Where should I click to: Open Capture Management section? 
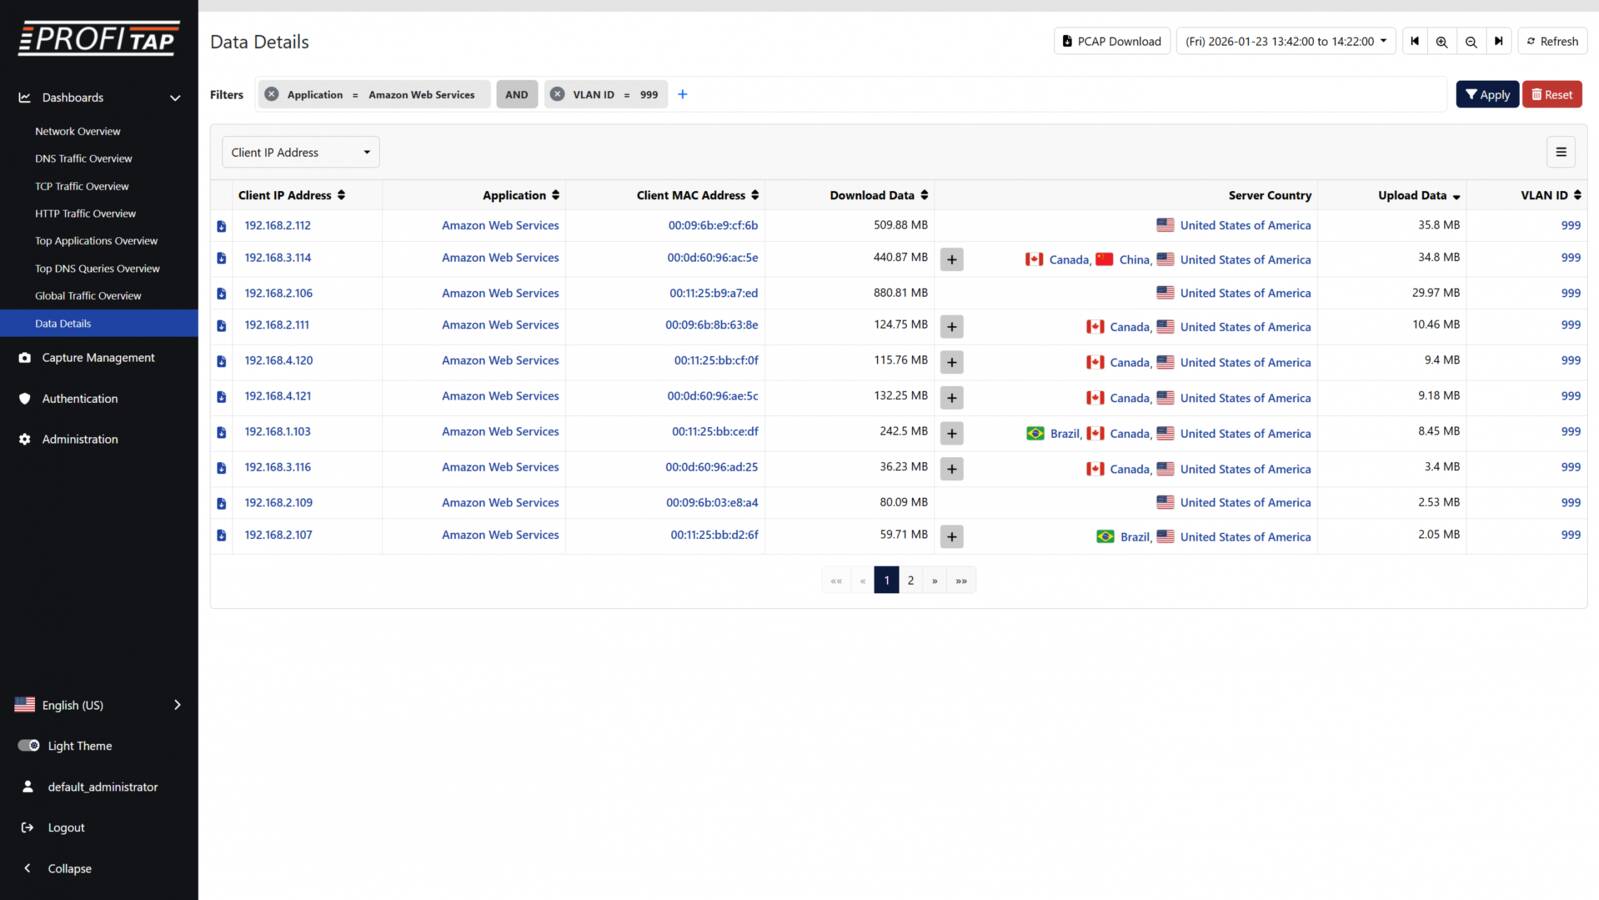click(x=98, y=358)
